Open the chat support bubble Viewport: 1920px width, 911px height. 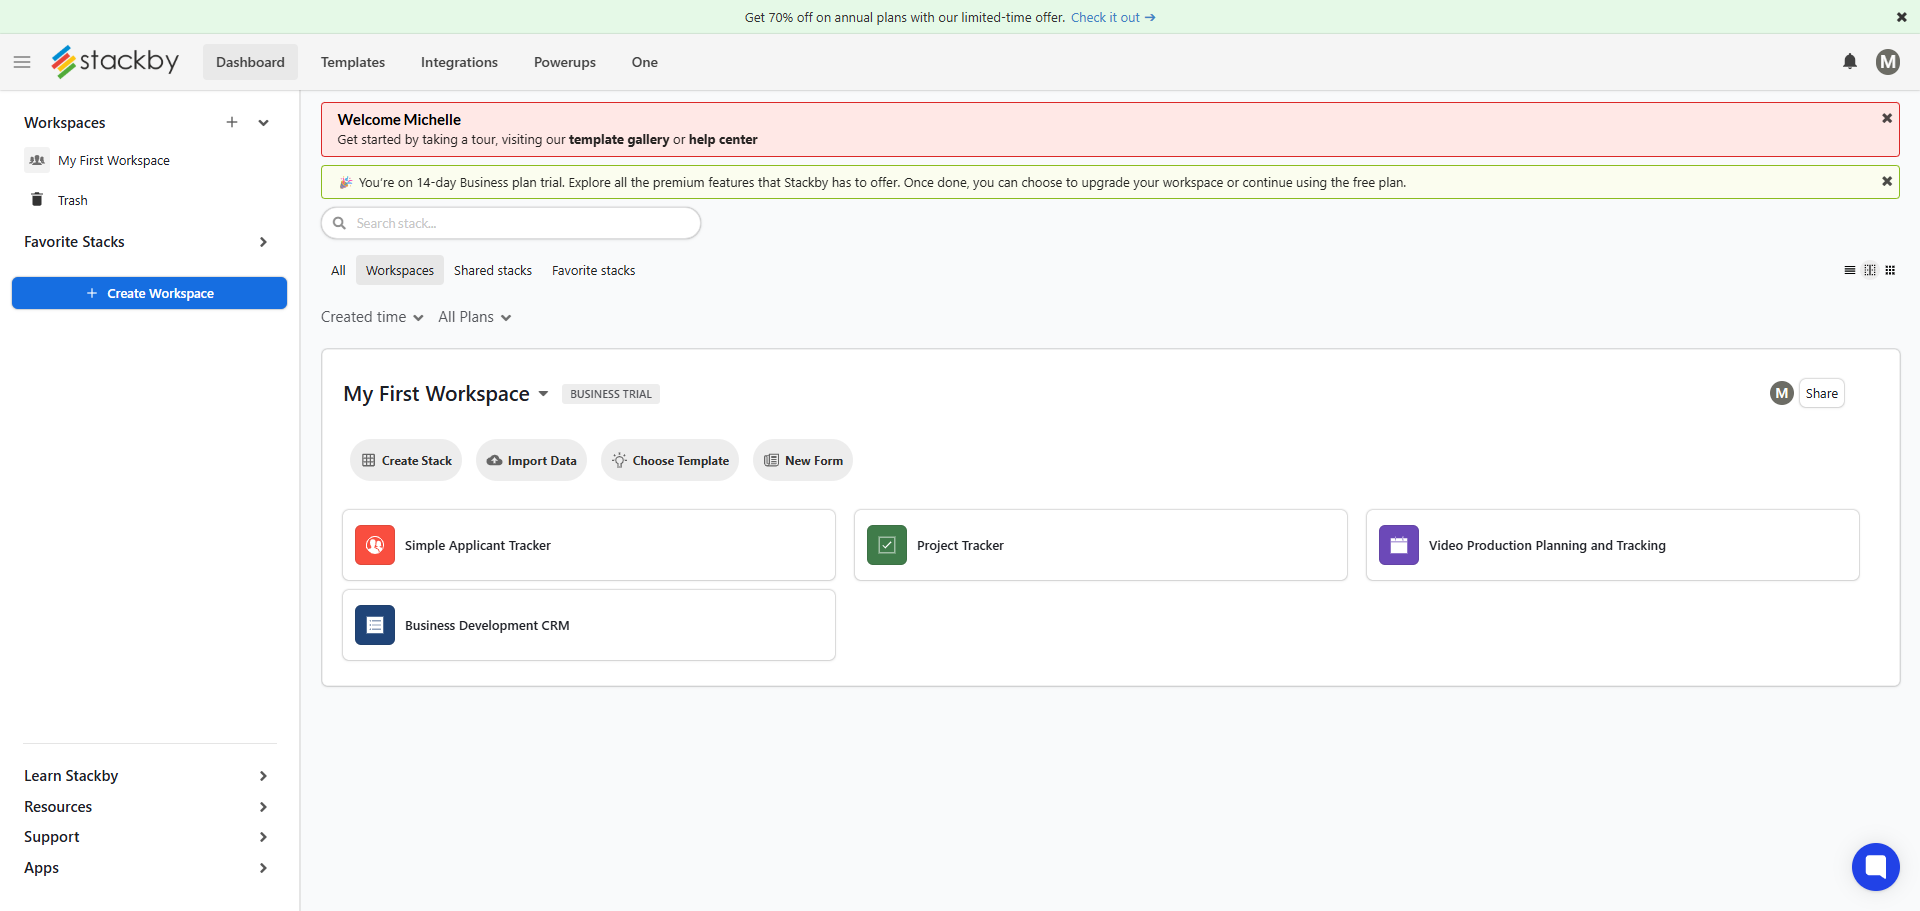click(1875, 867)
